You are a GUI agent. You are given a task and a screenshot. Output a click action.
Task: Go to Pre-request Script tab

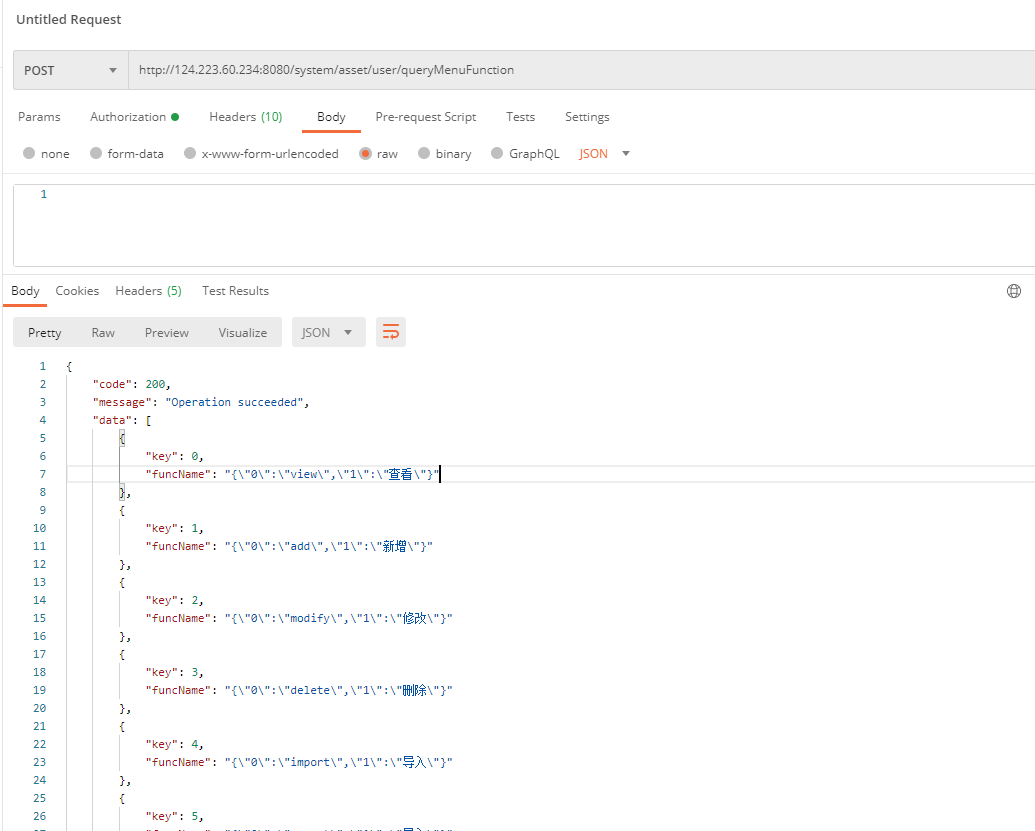[x=425, y=117]
